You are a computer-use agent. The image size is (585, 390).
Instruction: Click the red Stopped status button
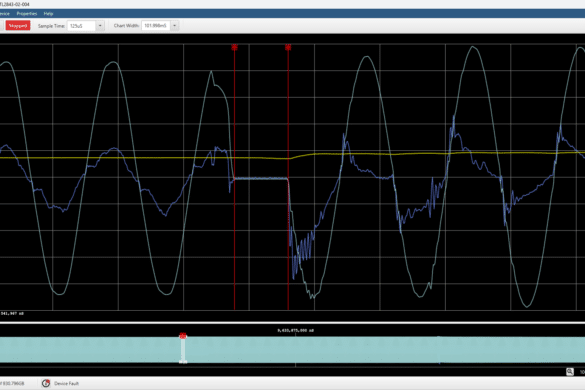click(18, 26)
